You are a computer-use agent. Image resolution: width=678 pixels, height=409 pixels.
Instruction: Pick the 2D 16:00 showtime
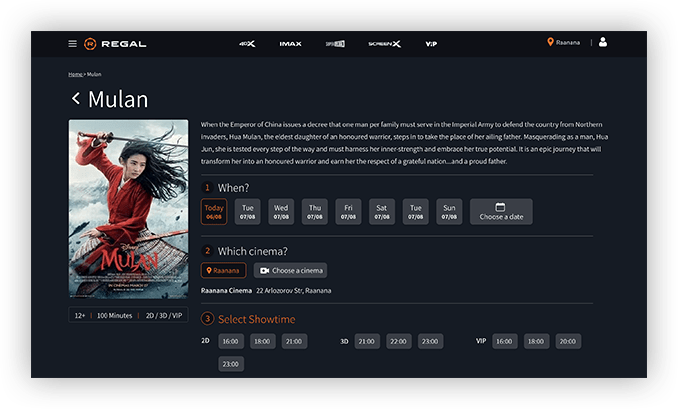pyautogui.click(x=231, y=341)
